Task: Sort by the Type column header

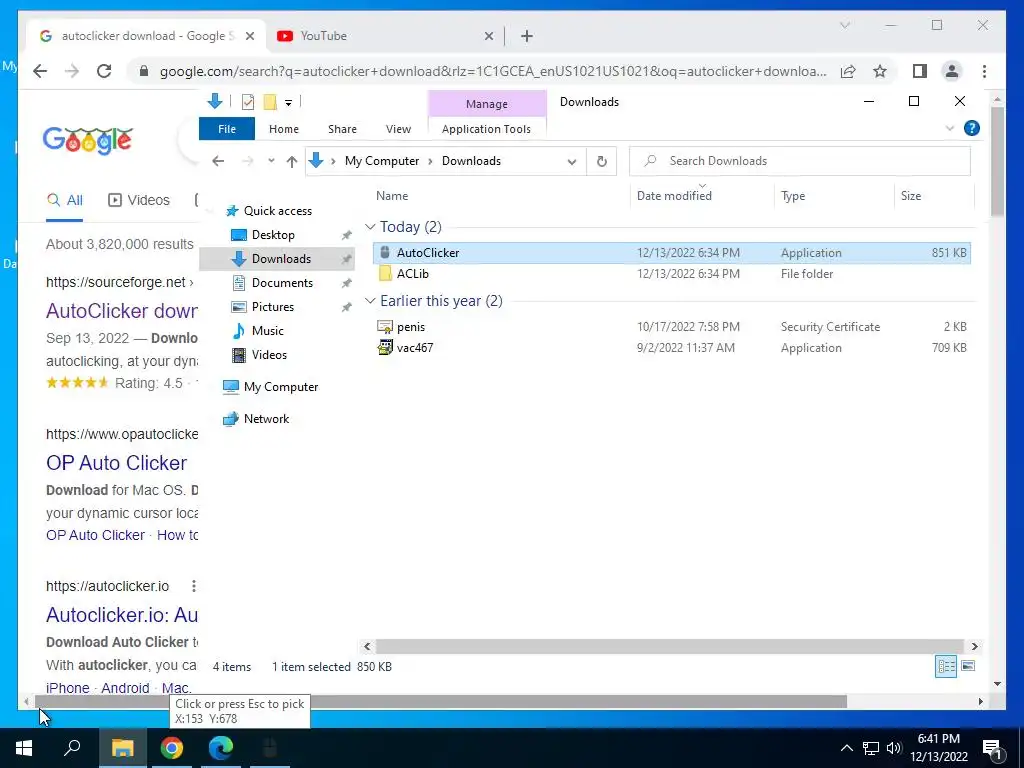Action: [793, 196]
